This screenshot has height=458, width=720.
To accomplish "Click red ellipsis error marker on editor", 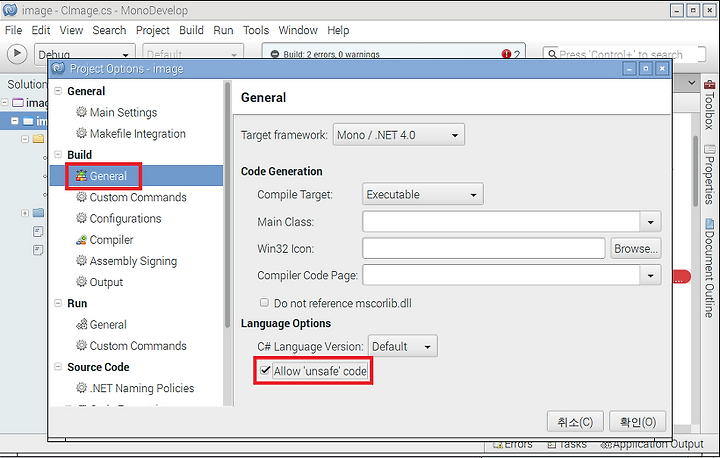I will coord(681,277).
